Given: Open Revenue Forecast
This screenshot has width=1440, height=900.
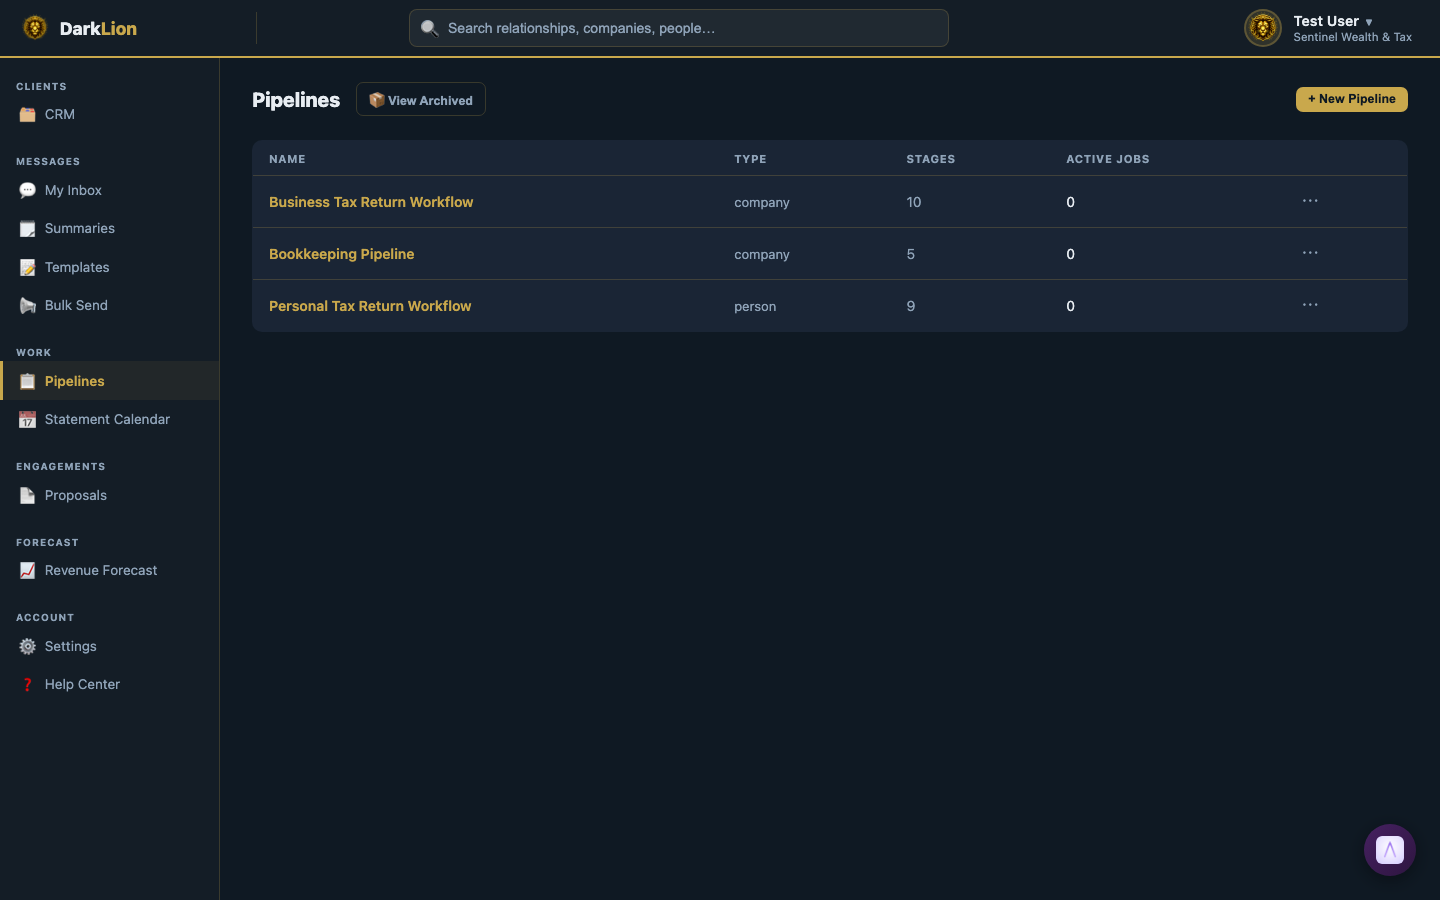Looking at the screenshot, I should click(x=110, y=570).
